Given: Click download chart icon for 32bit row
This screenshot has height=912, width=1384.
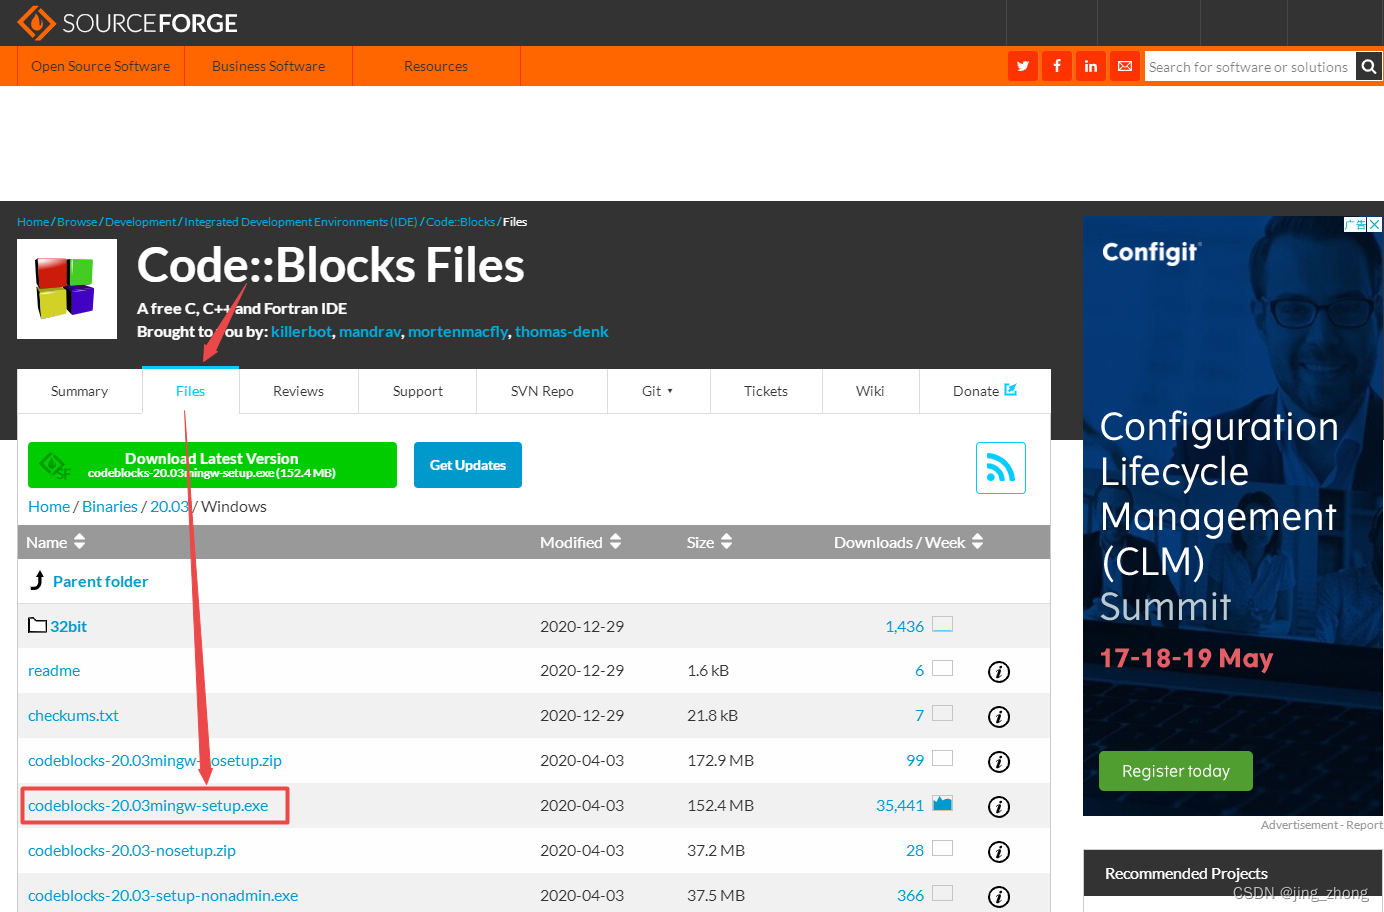Looking at the screenshot, I should pyautogui.click(x=942, y=624).
